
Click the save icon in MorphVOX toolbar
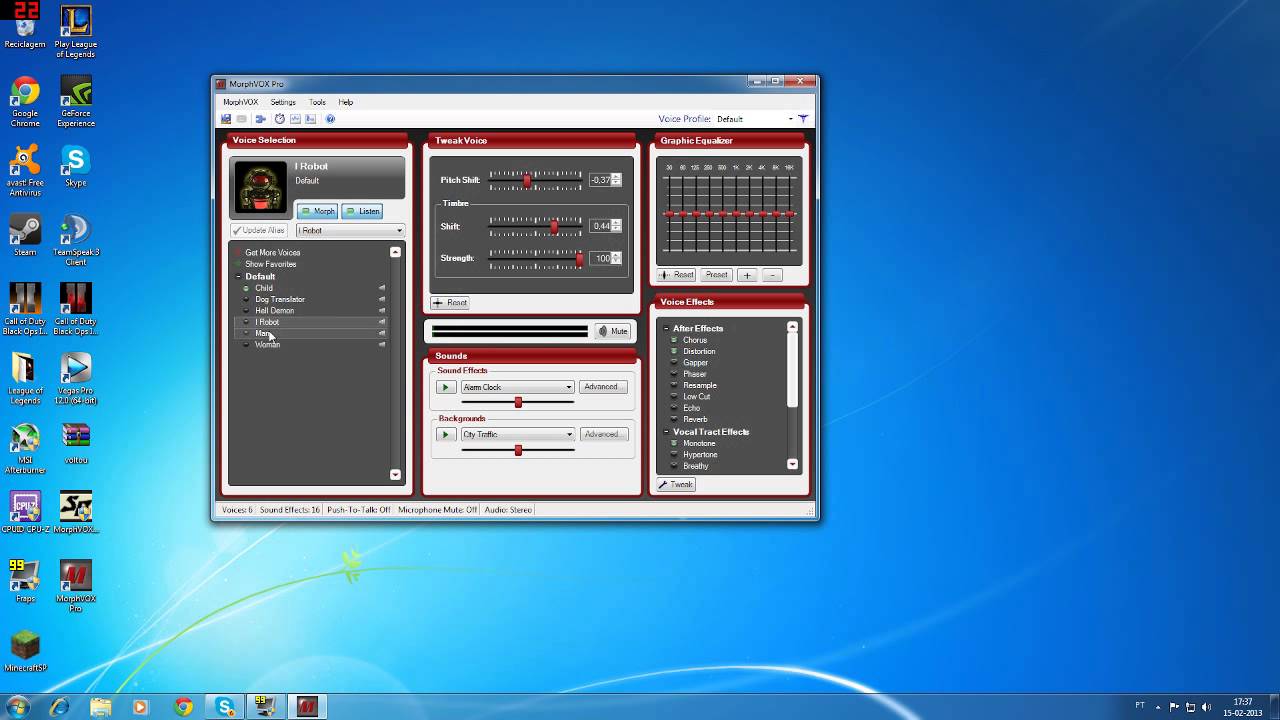pos(226,119)
